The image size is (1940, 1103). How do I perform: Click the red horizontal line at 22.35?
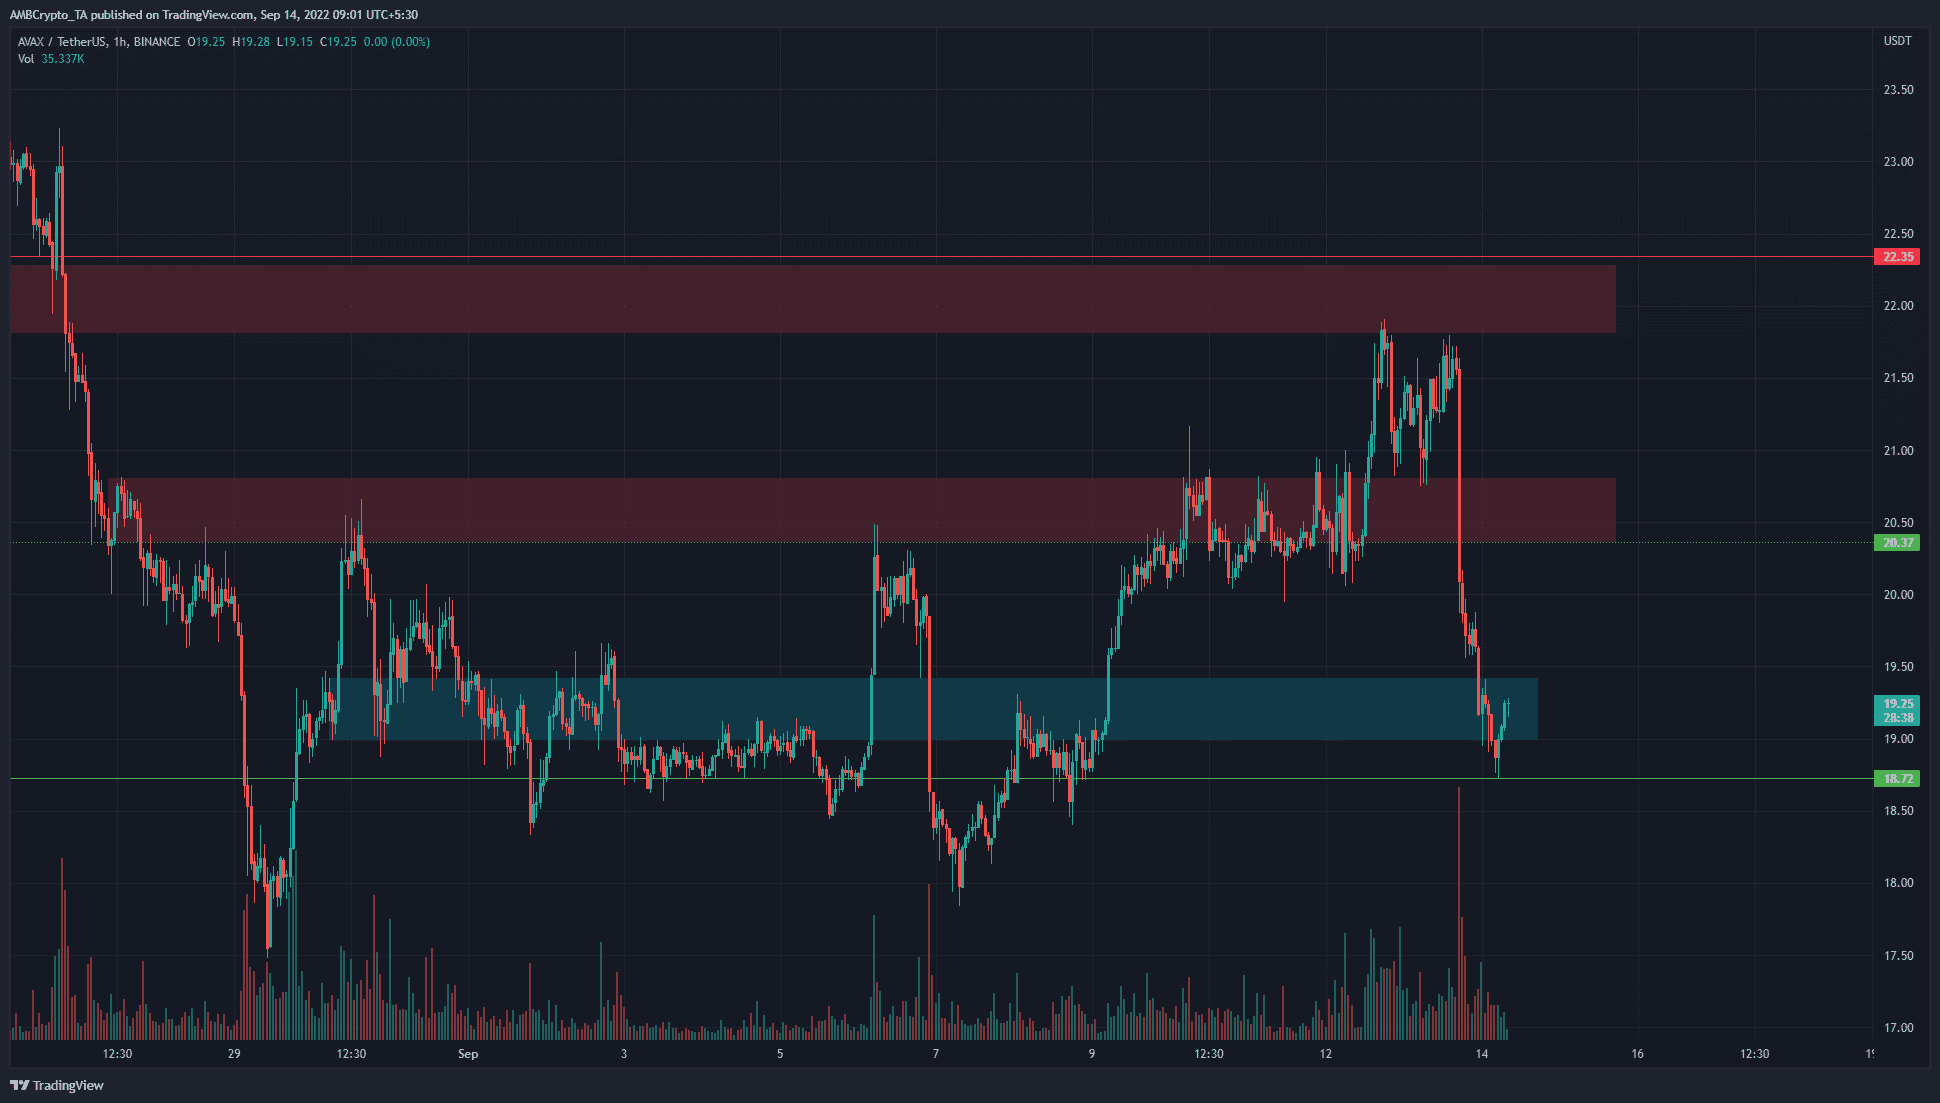click(941, 257)
